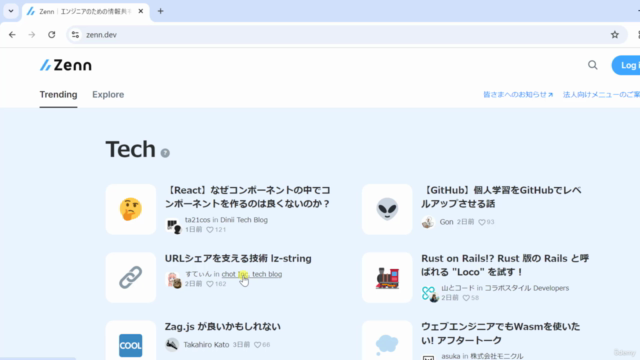Open the alien emoji article thumbnail
640x360 pixels.
coord(387,209)
